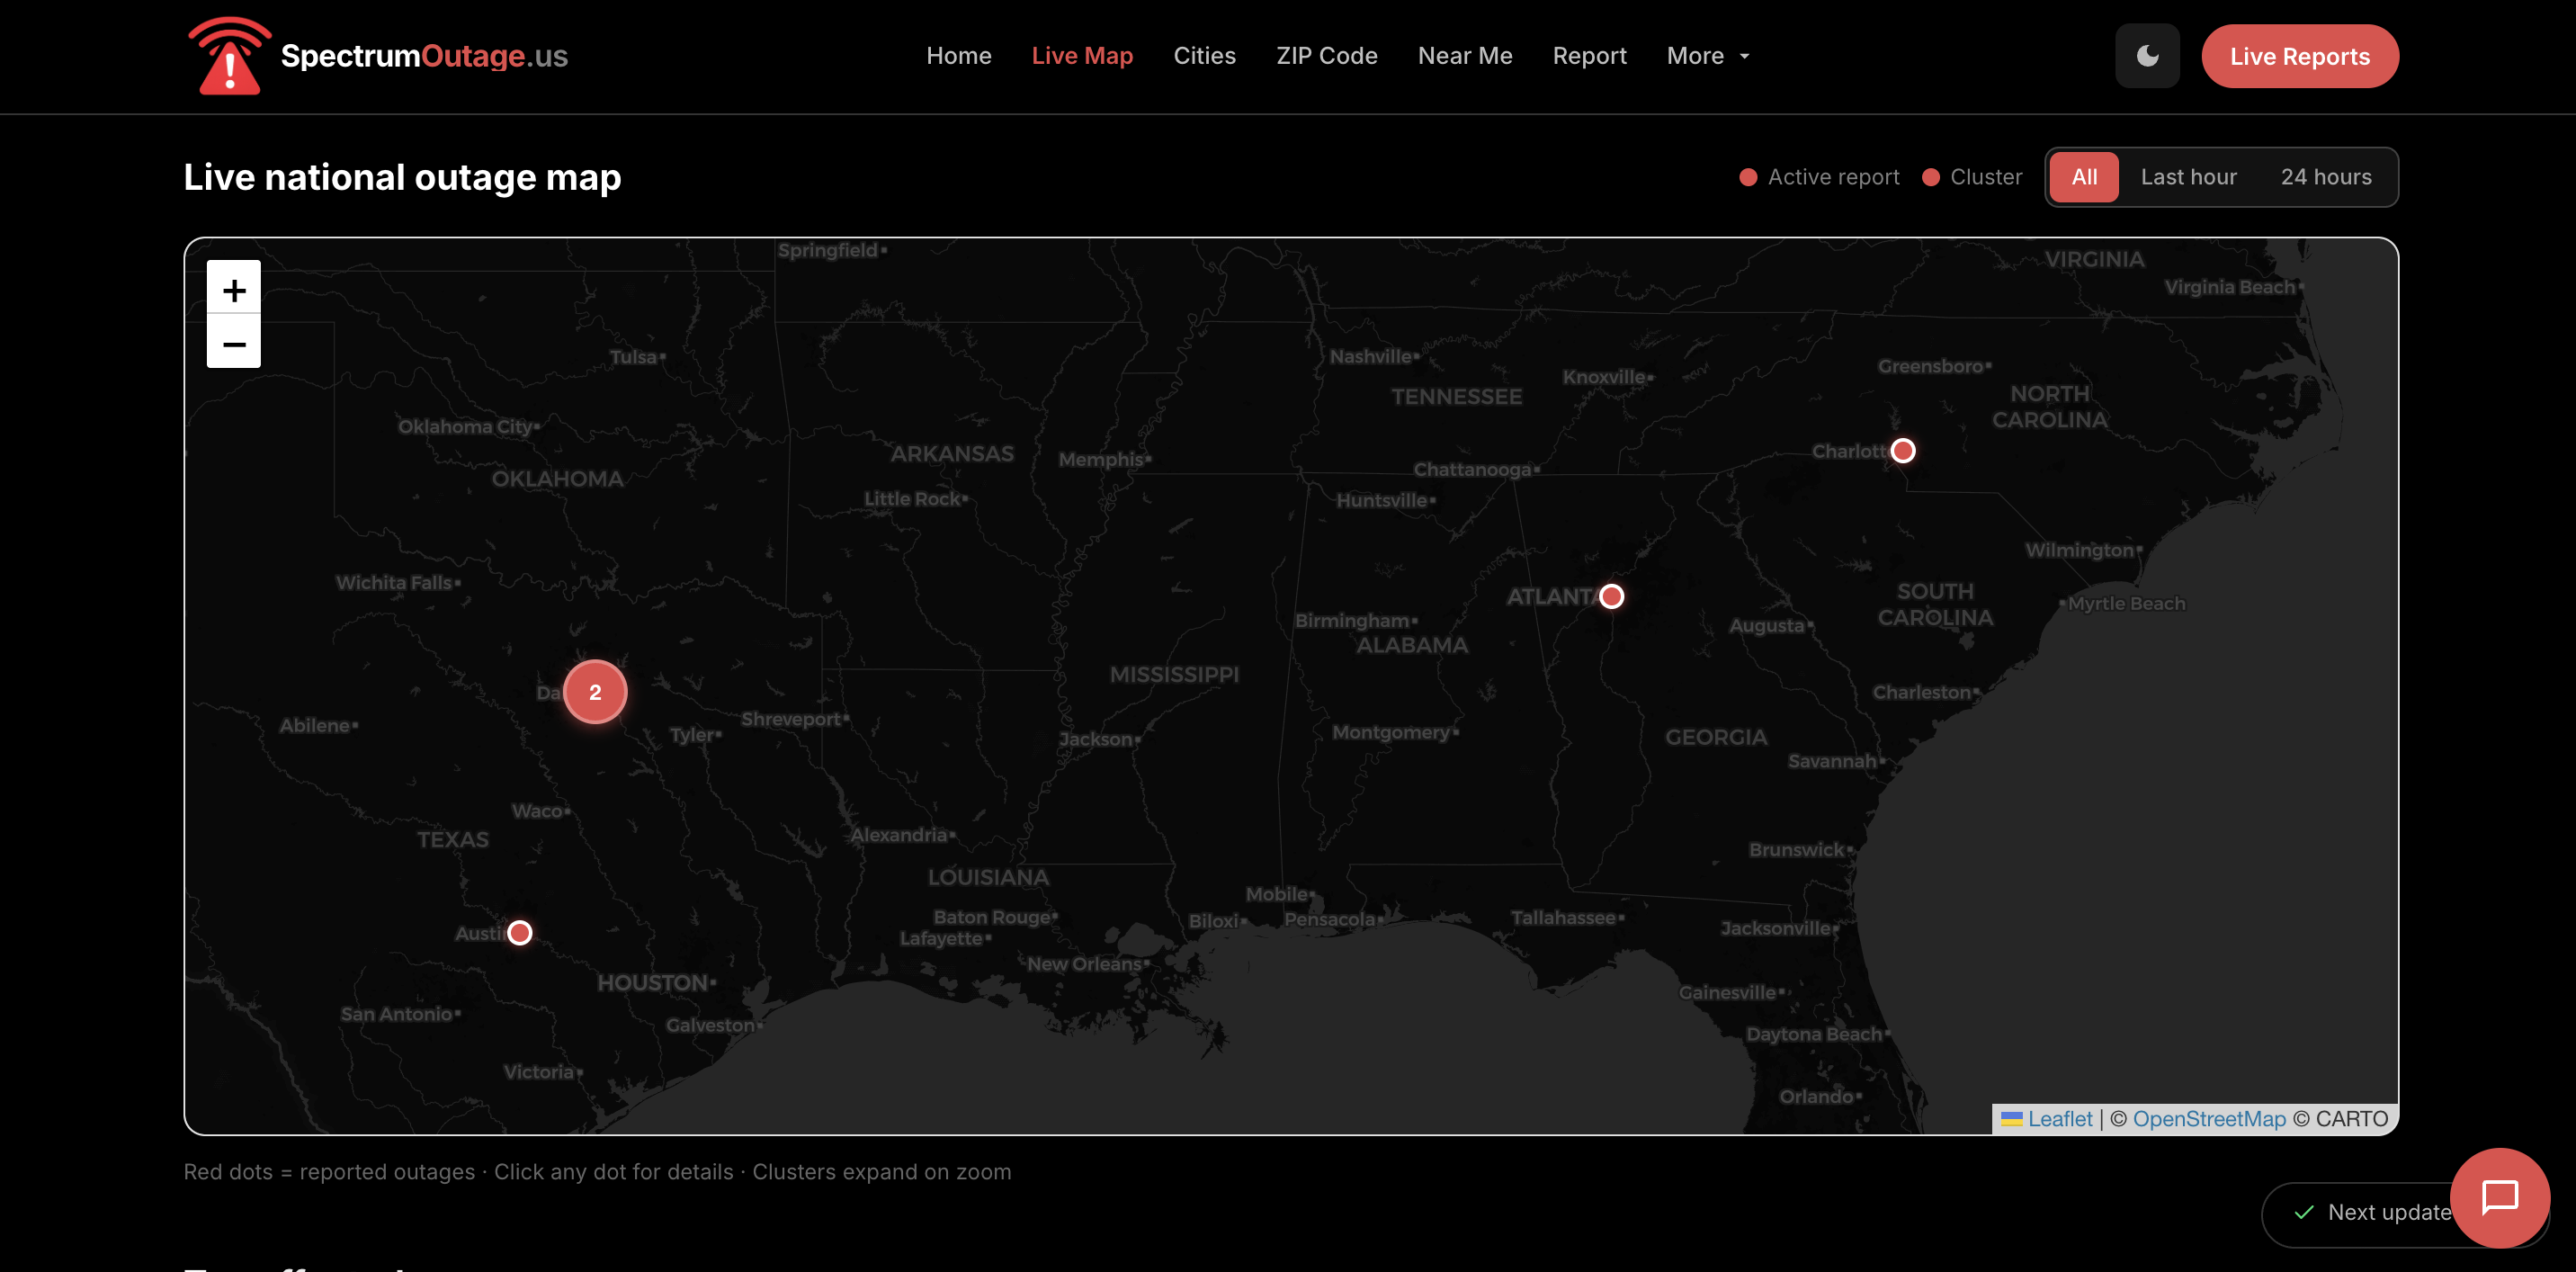Click the New Orleans map label
Viewport: 2576px width, 1272px height.
[1084, 964]
